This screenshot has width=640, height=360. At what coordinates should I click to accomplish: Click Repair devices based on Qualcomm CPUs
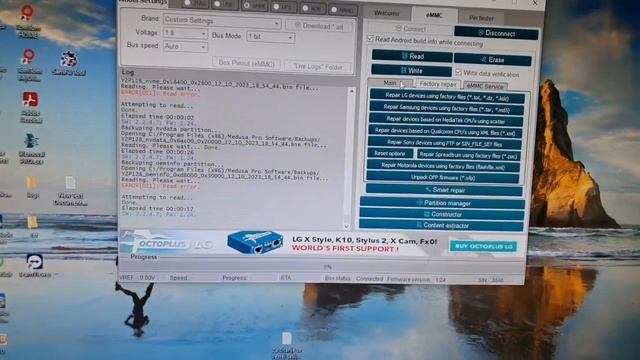pyautogui.click(x=445, y=132)
